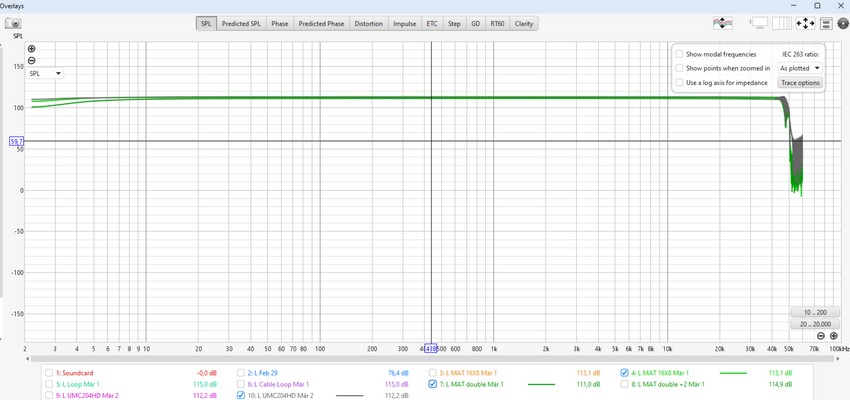850x400 pixels.
Task: Enable the 1: Soundcard trace checkbox
Action: coord(49,373)
